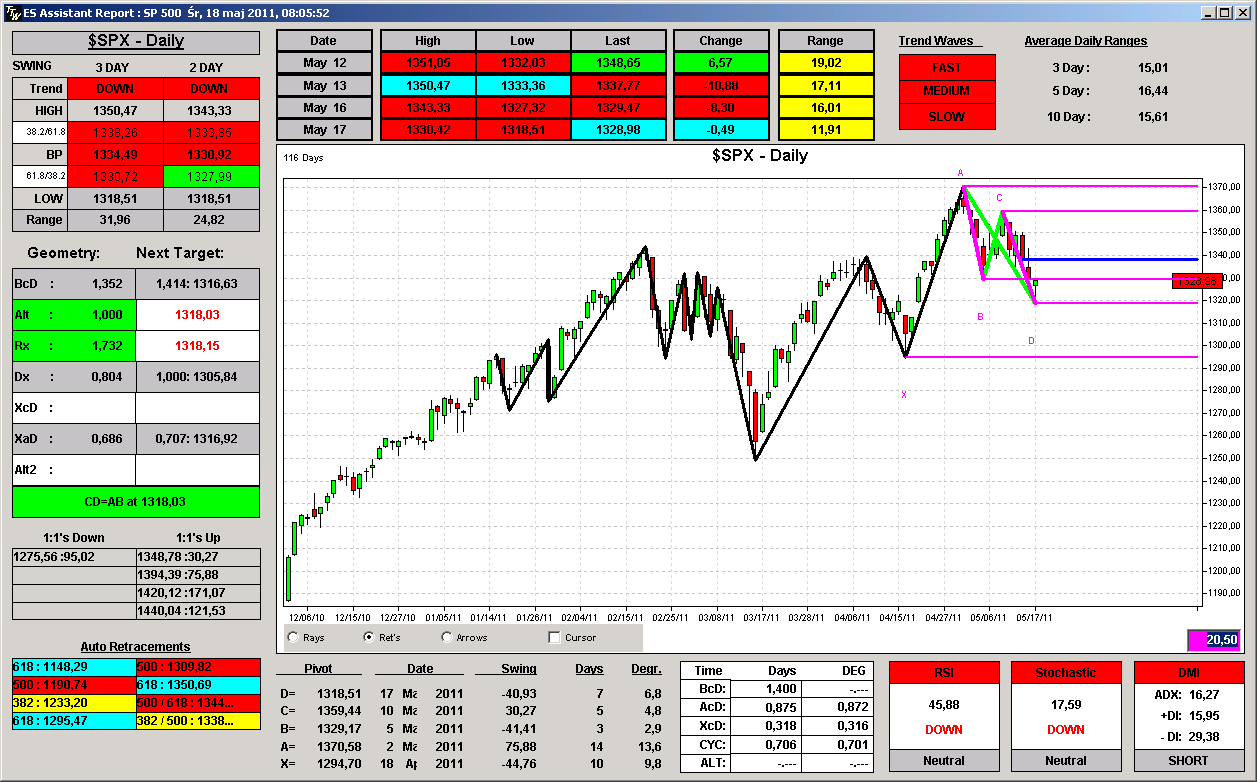1257x782 pixels.
Task: Click the 1275,56 :95,02 down entry
Action: coord(74,556)
